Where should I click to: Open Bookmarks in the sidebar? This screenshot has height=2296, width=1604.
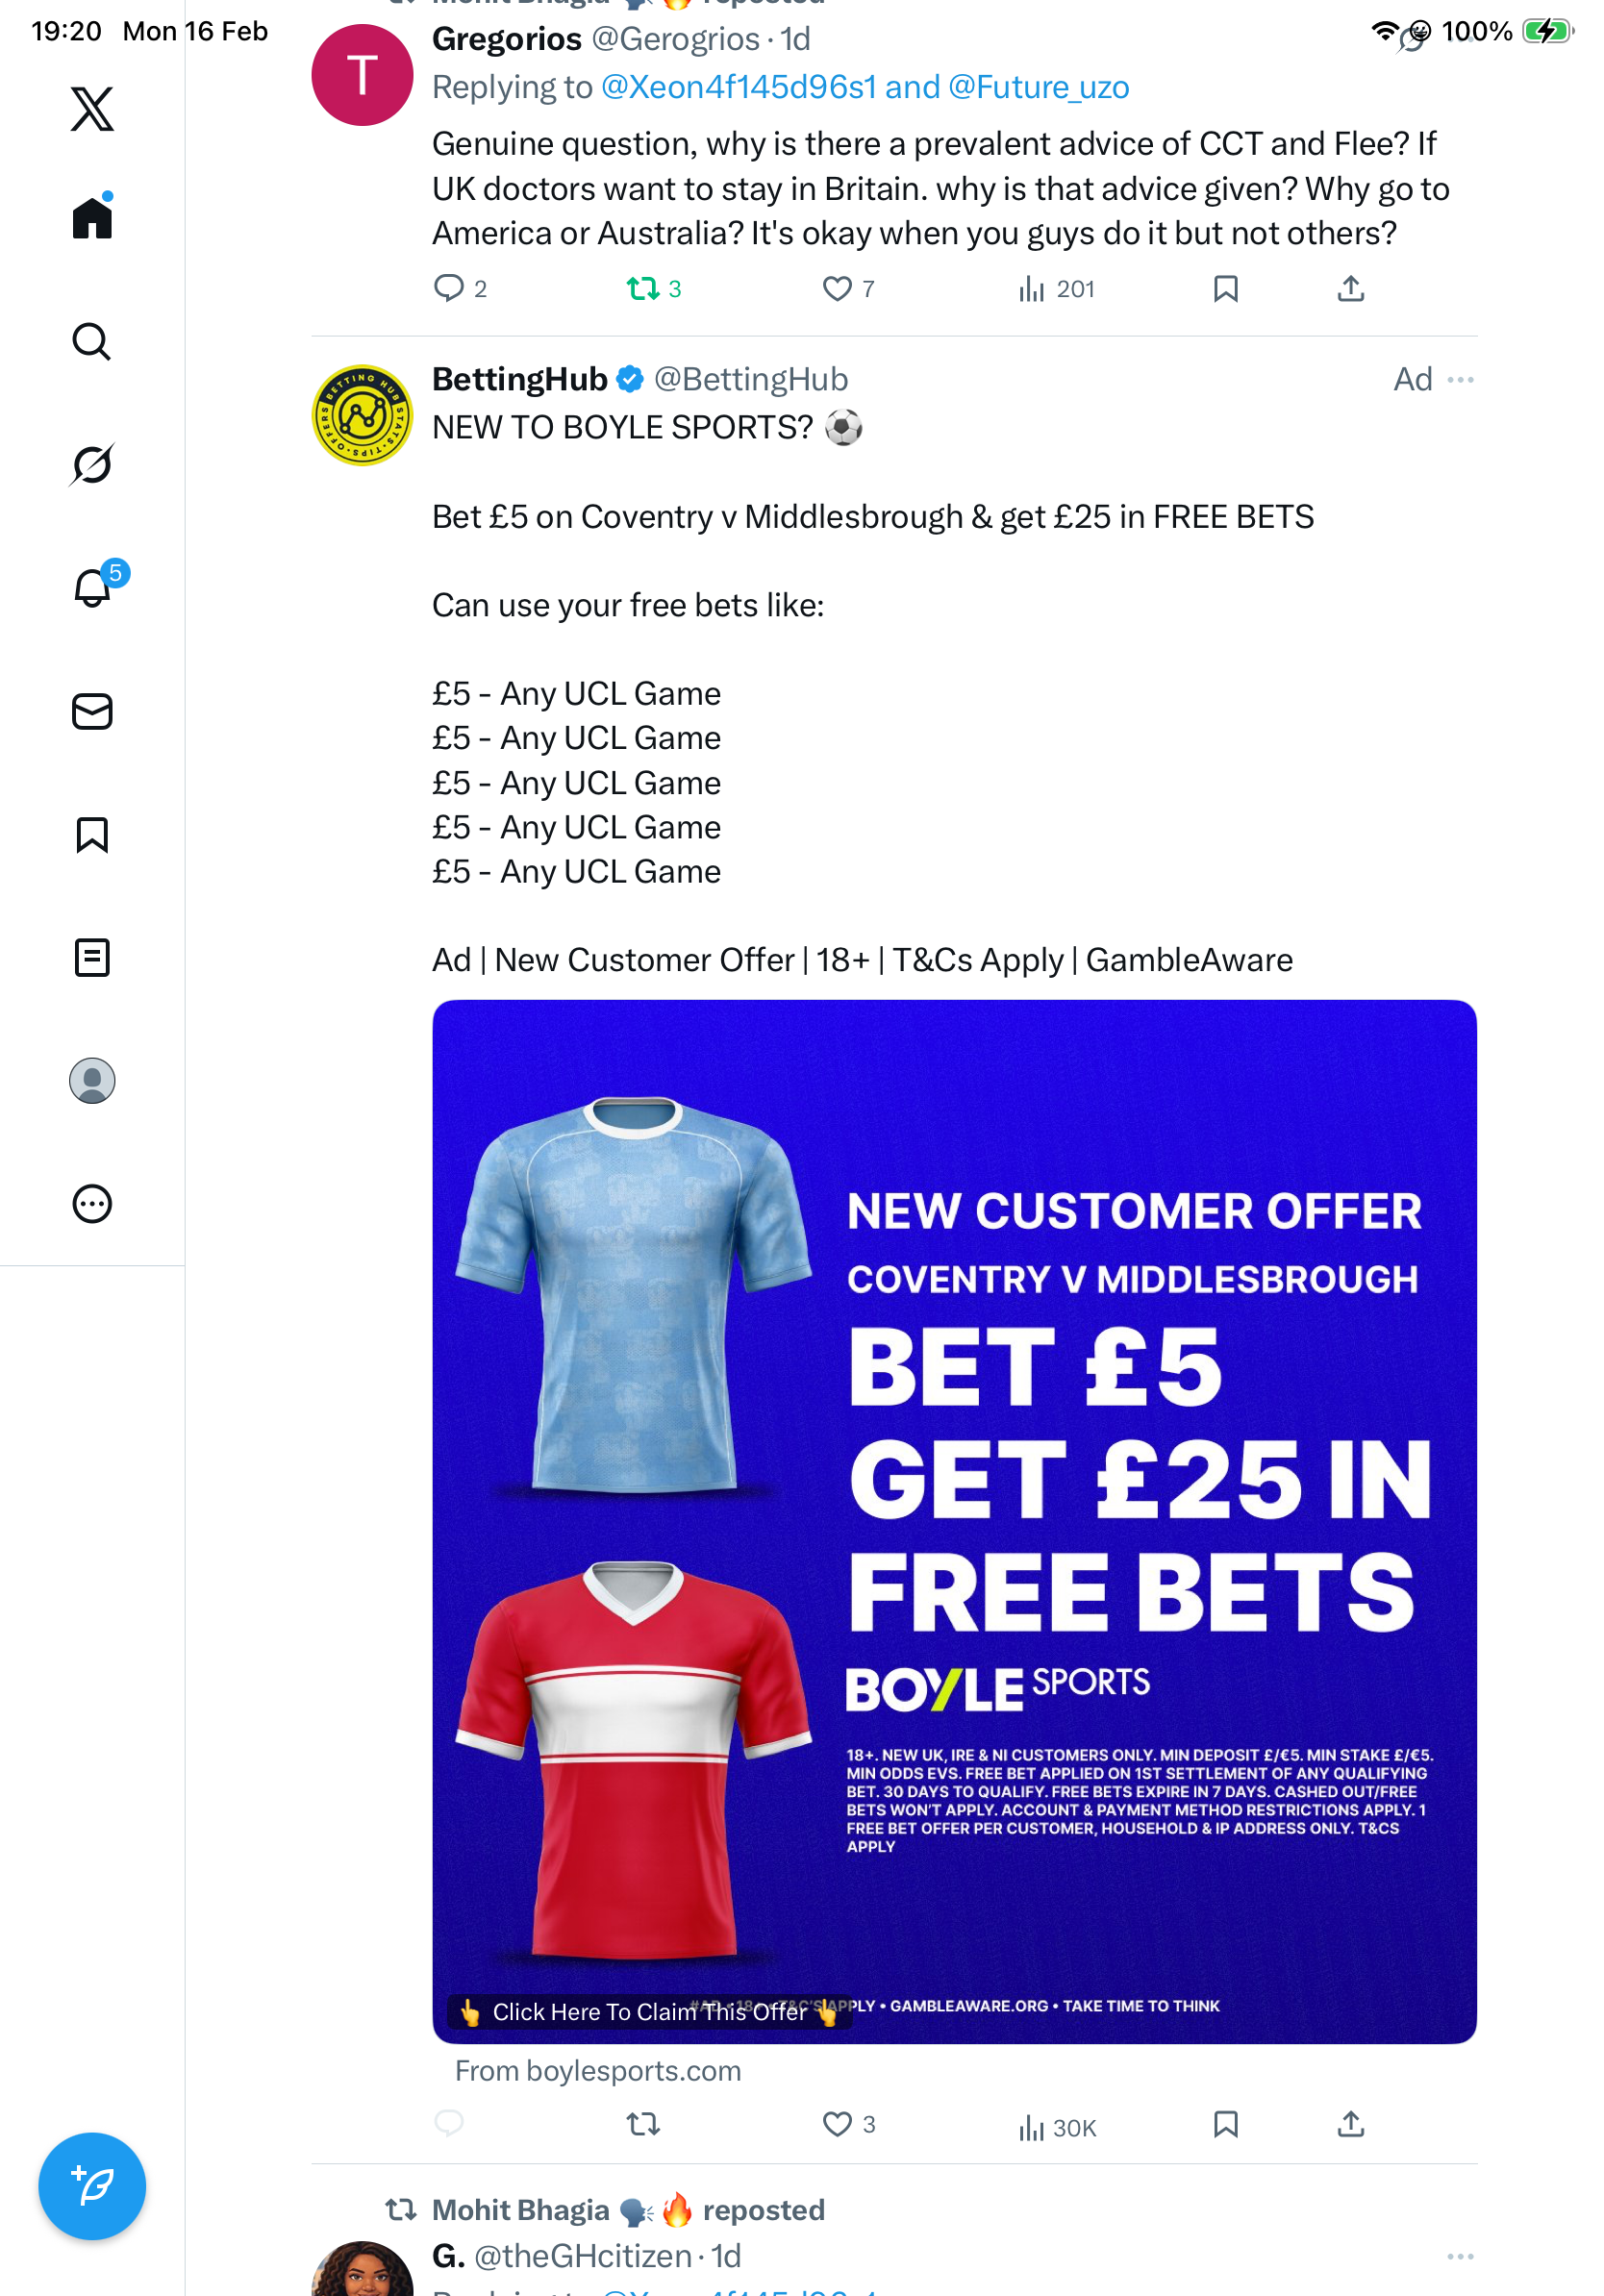92,835
